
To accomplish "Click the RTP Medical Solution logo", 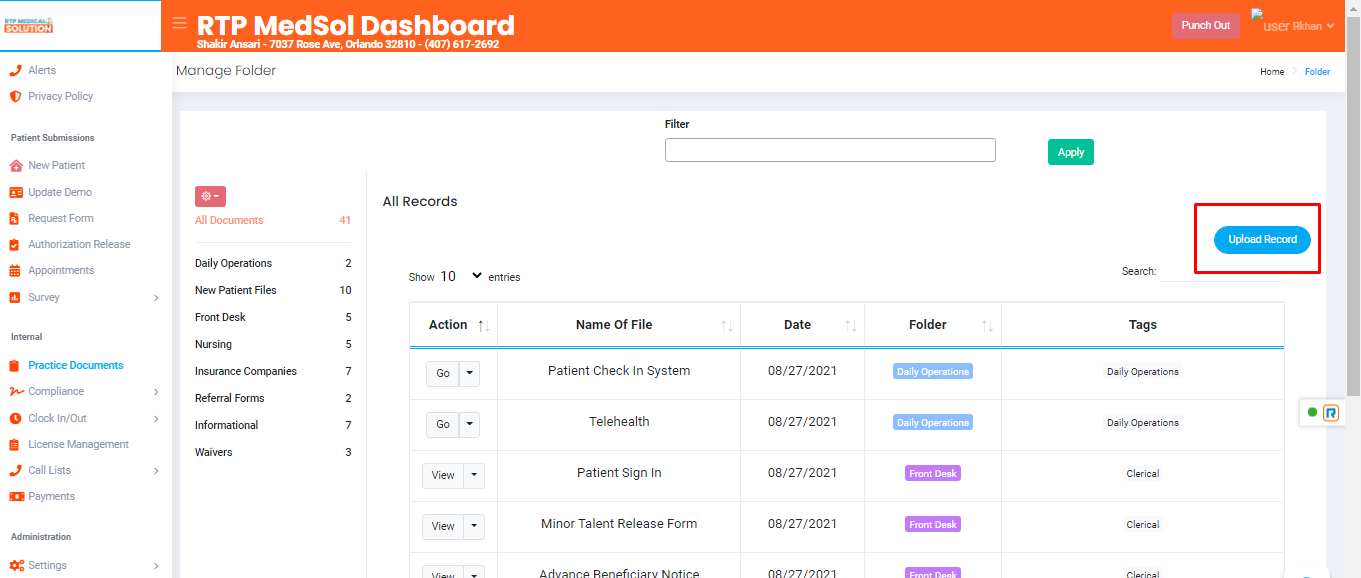I will coord(29,25).
